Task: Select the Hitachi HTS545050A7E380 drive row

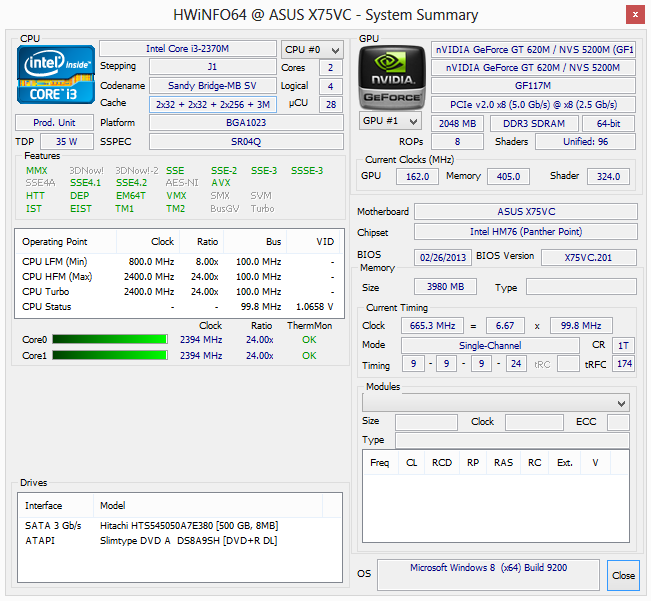Action: click(x=180, y=525)
